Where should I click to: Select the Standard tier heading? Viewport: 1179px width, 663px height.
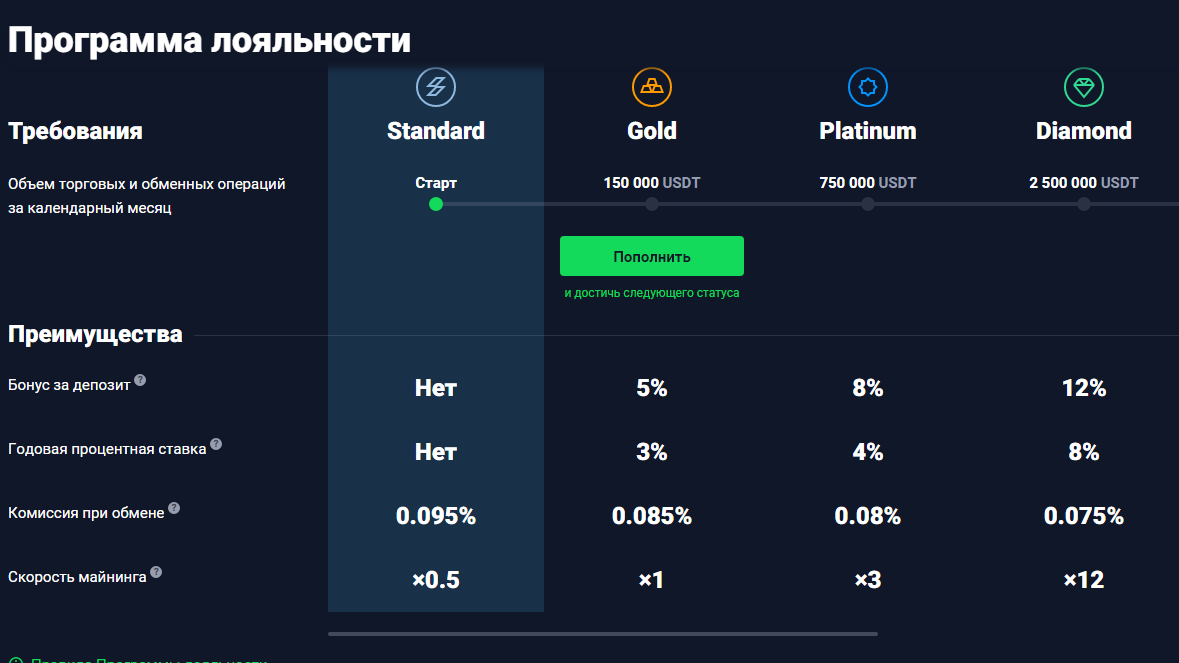tap(435, 131)
